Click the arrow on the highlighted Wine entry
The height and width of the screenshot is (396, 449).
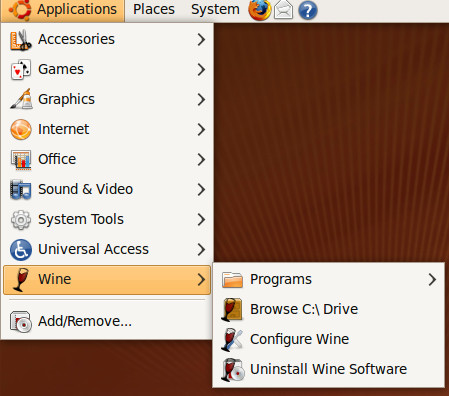tap(201, 279)
